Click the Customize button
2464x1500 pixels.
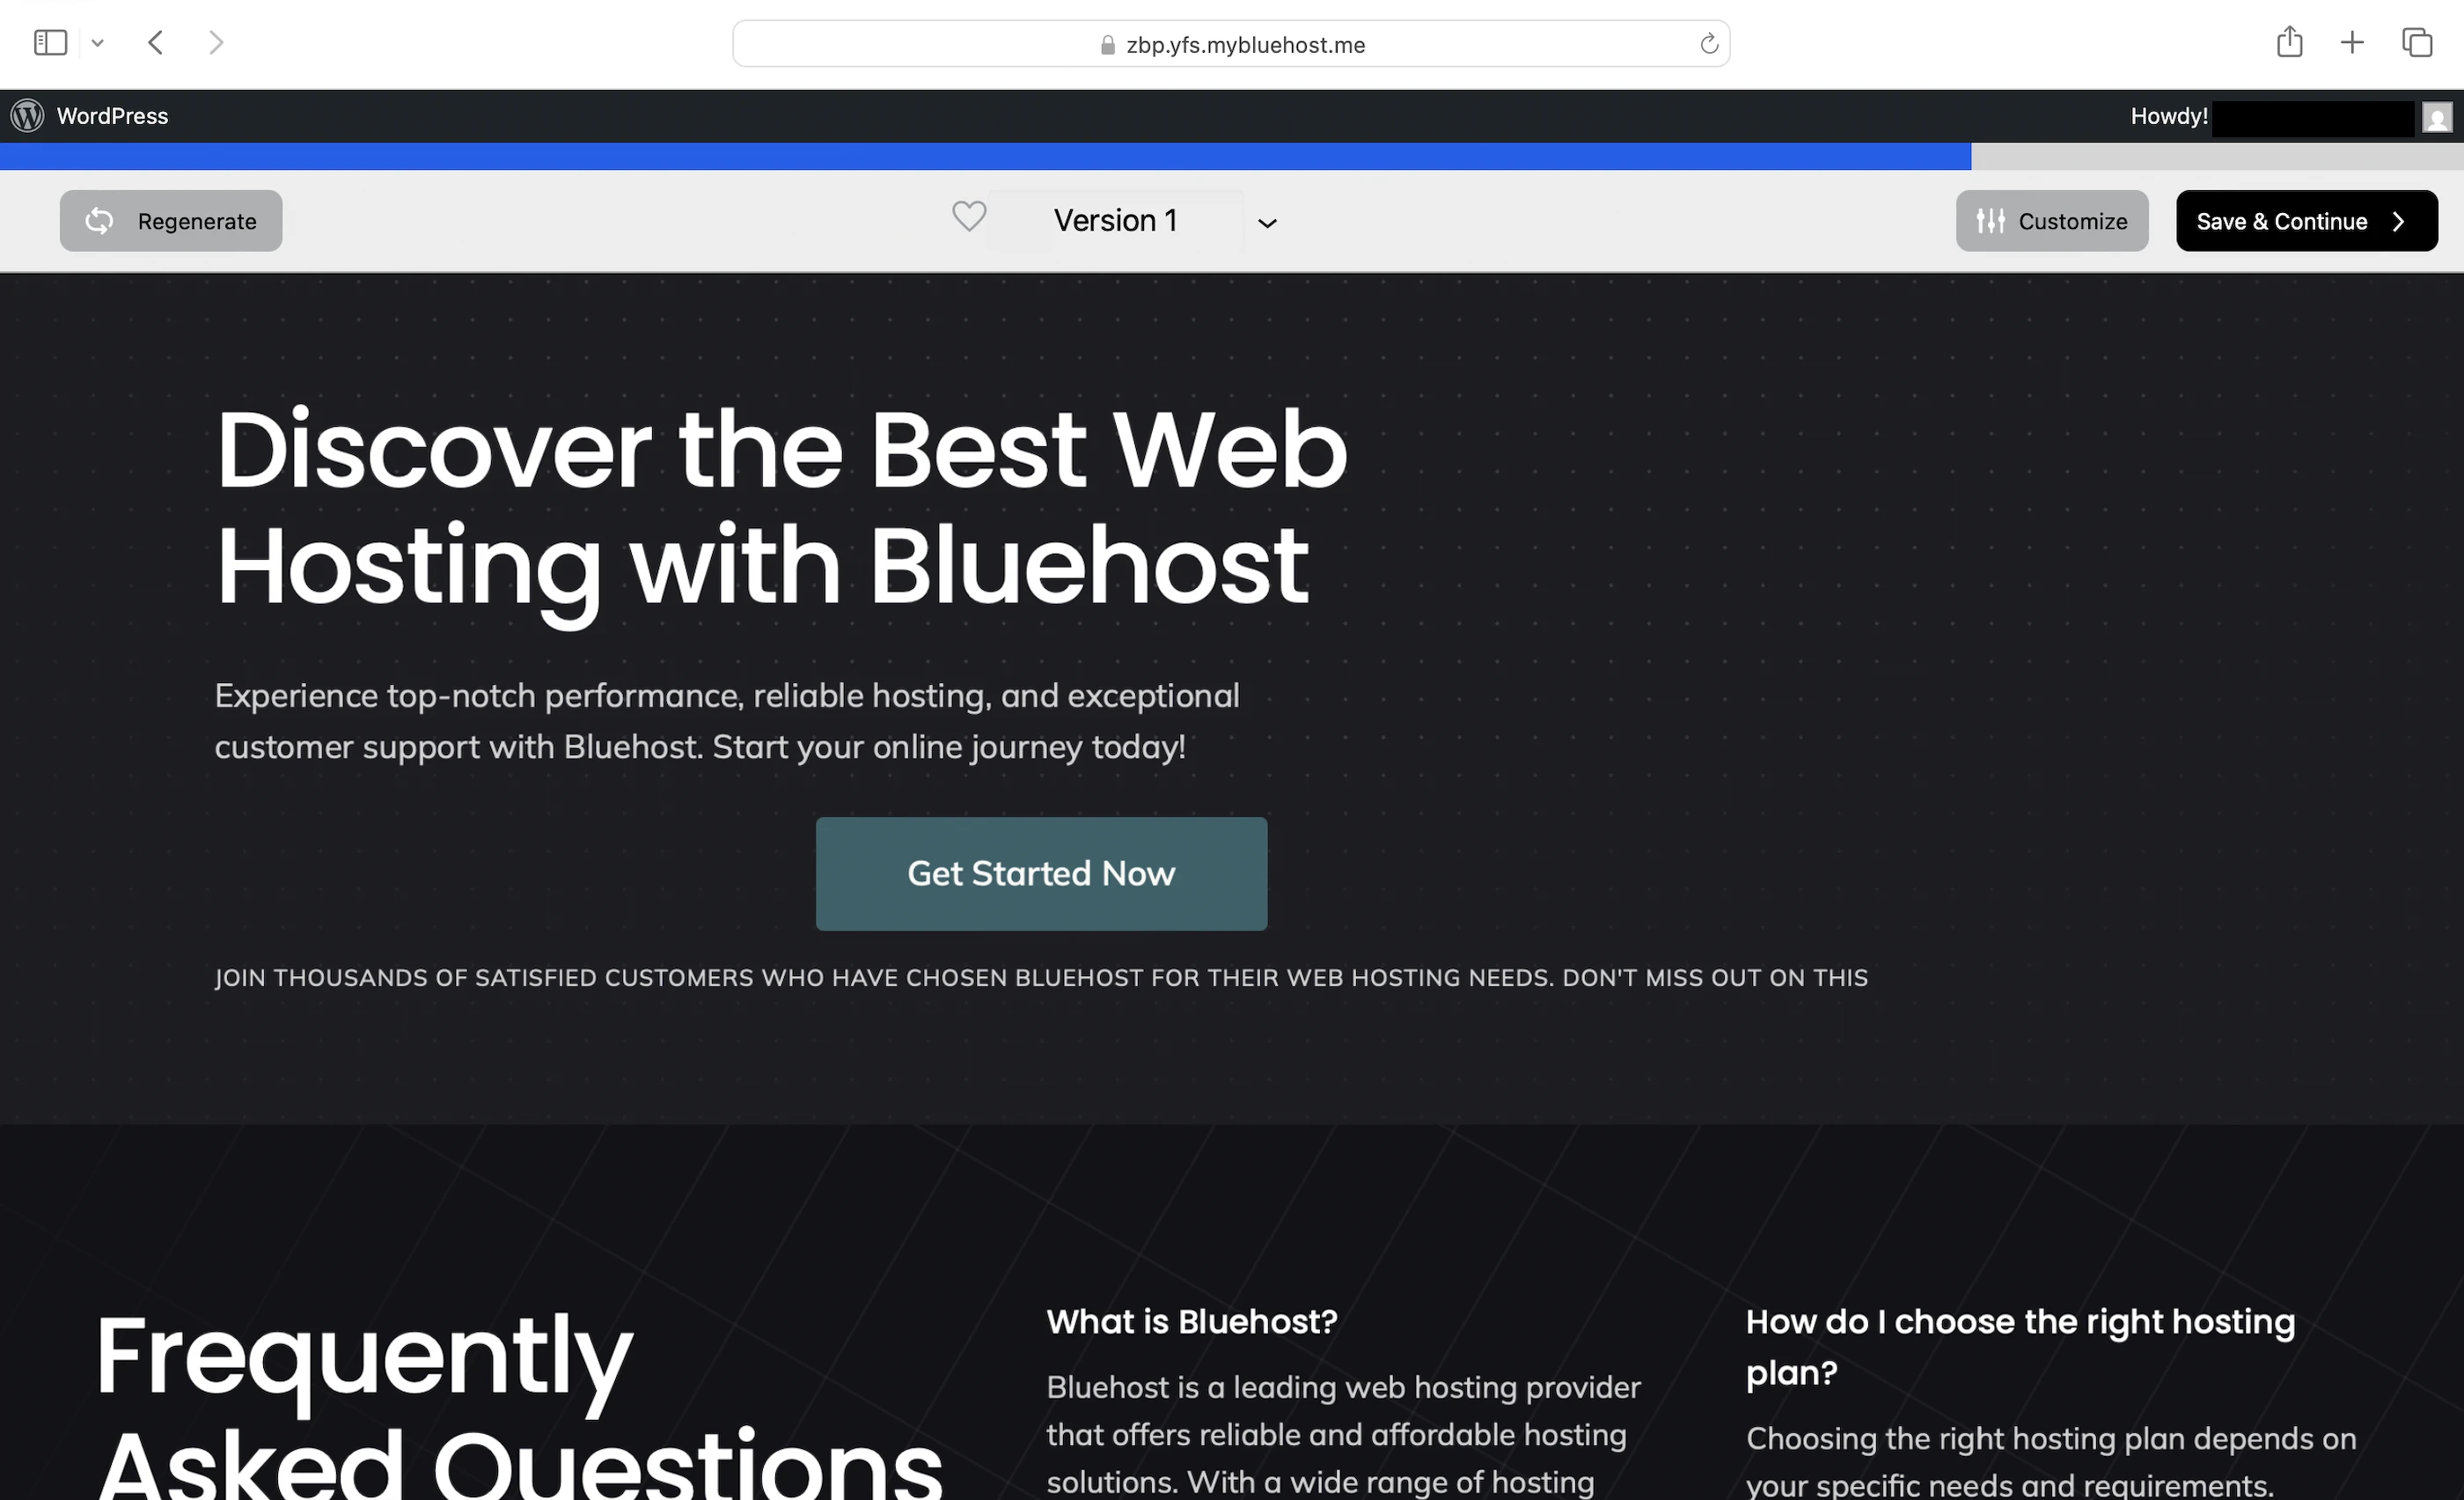(x=2051, y=221)
